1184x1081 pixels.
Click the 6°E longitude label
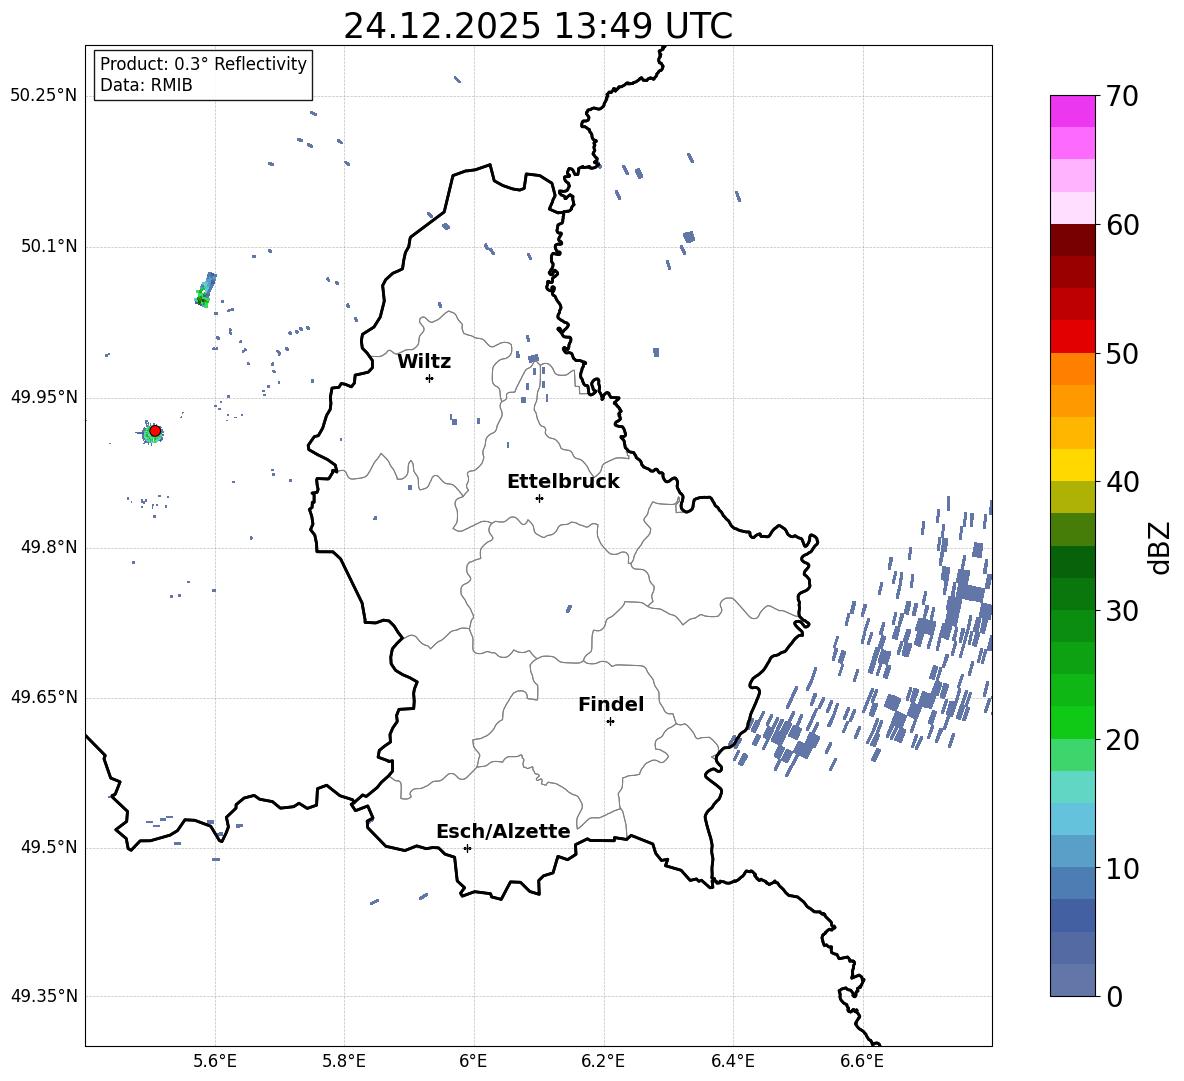(x=473, y=1061)
